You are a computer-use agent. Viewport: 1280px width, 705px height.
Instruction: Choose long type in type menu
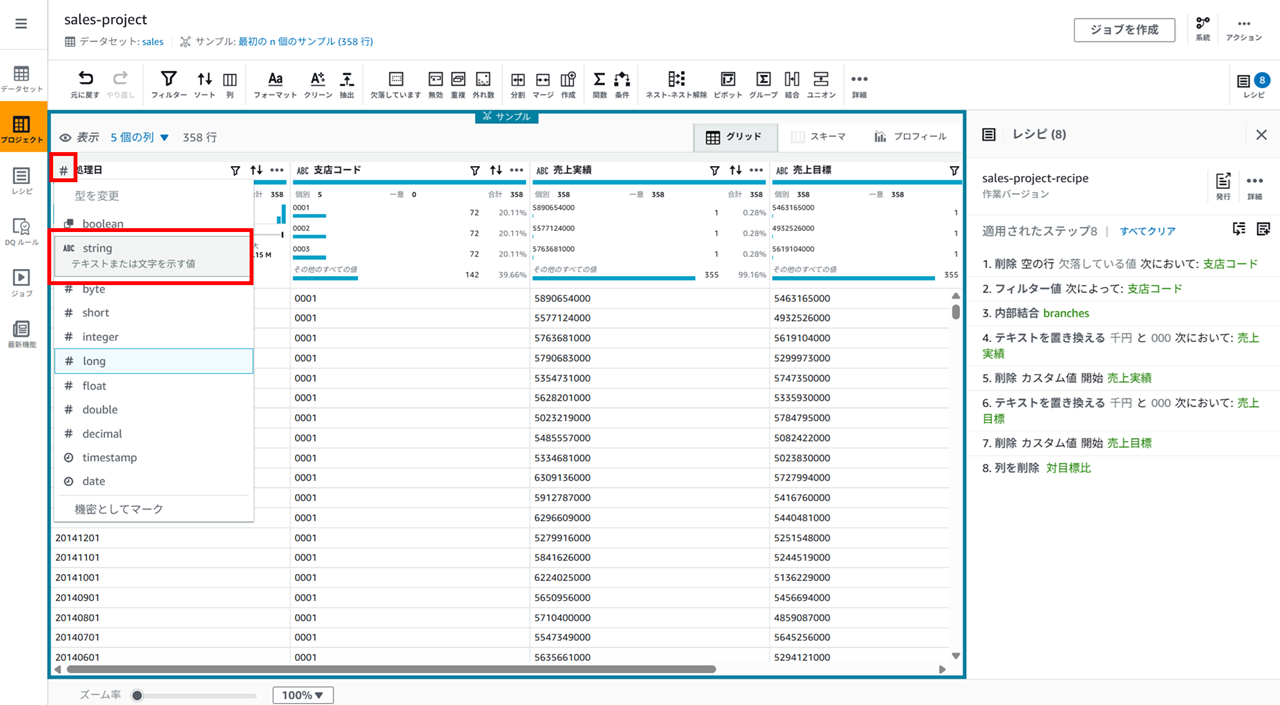(153, 361)
